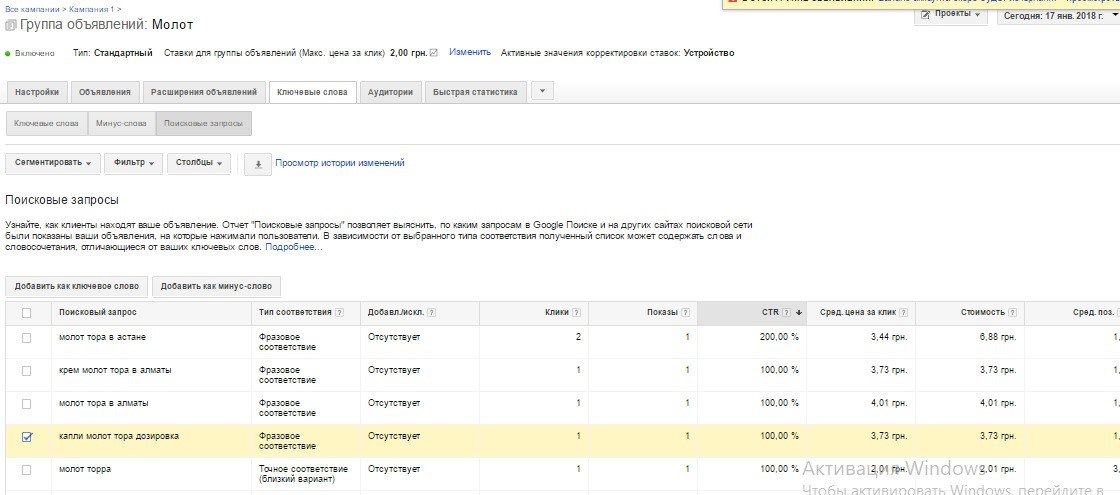Click search query text молот тора в астане
This screenshot has width=1120, height=495.
point(102,337)
